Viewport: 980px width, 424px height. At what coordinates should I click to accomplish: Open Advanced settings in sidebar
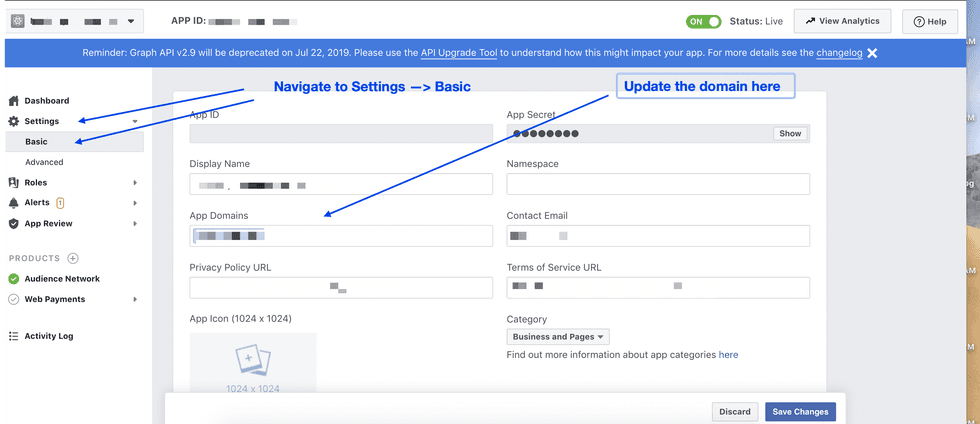44,162
